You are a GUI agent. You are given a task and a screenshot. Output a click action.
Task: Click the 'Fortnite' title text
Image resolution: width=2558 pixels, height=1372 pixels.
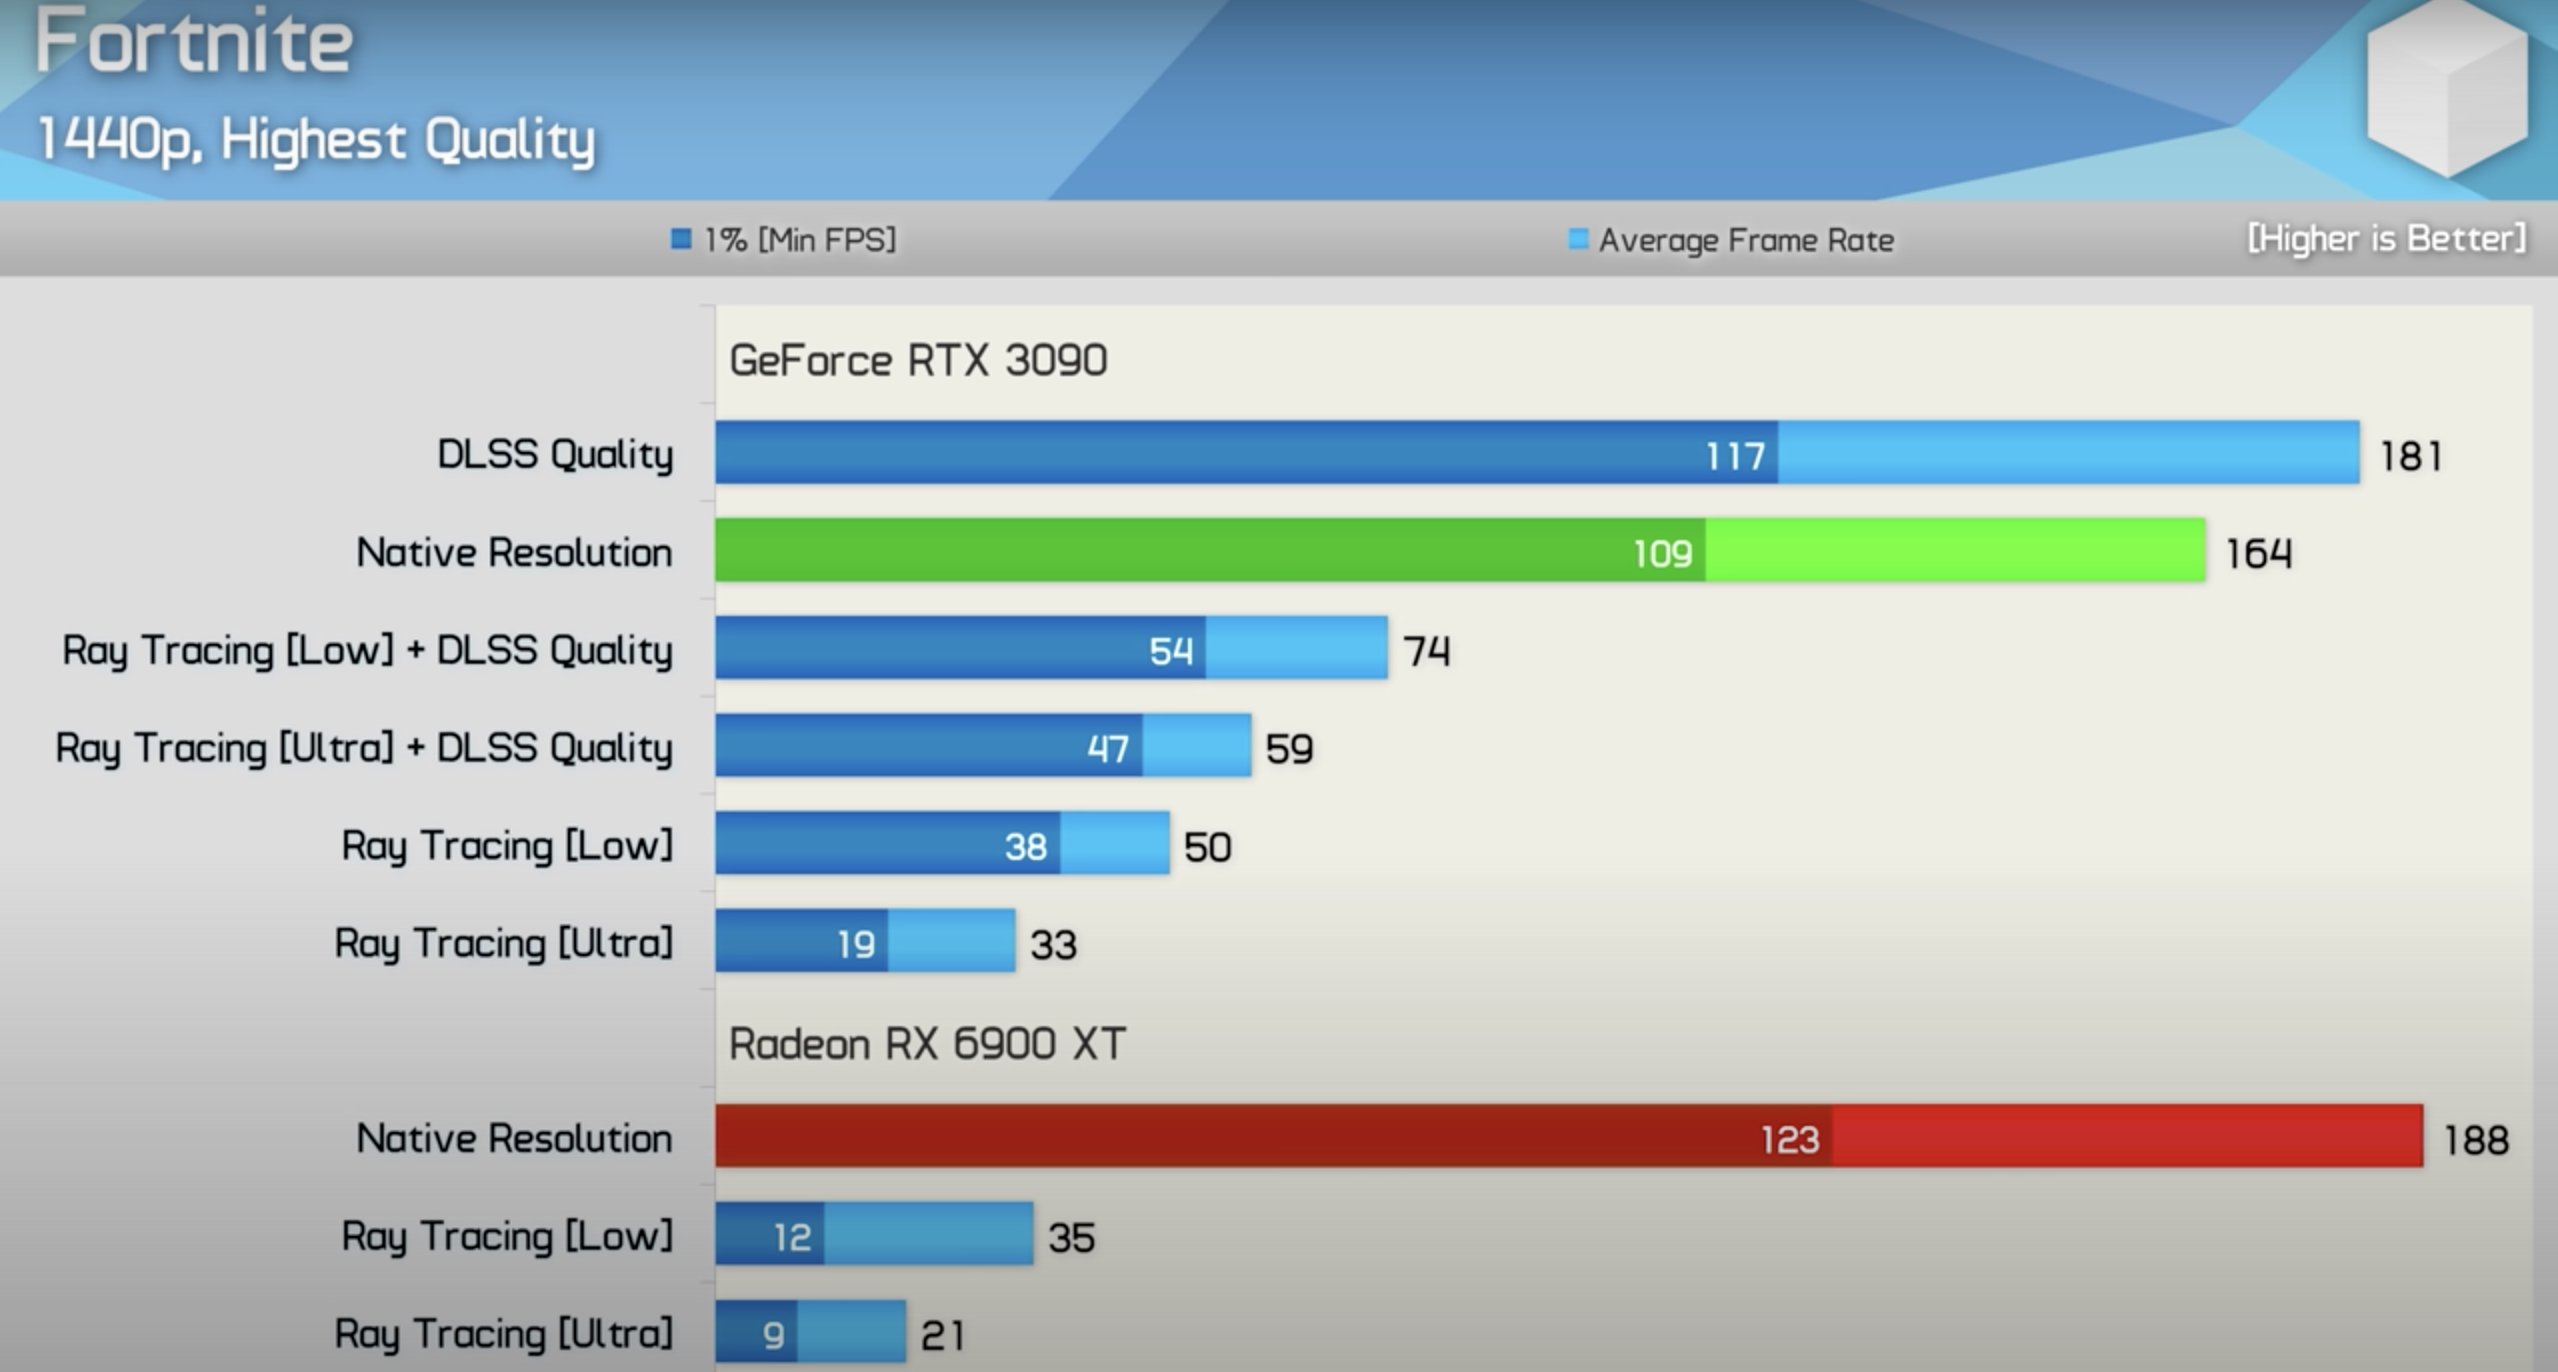pyautogui.click(x=194, y=42)
